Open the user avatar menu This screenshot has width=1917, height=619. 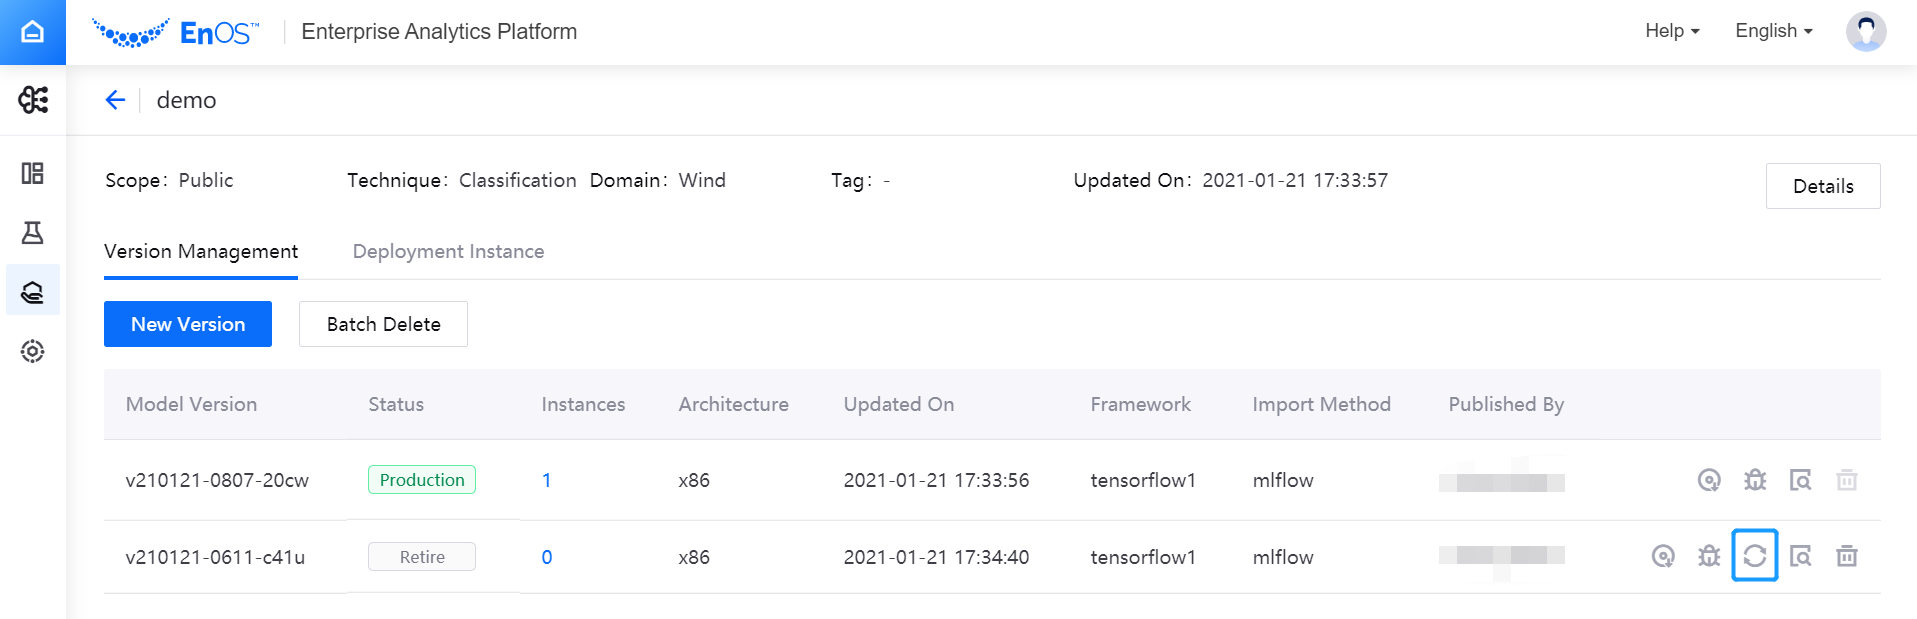click(x=1865, y=31)
